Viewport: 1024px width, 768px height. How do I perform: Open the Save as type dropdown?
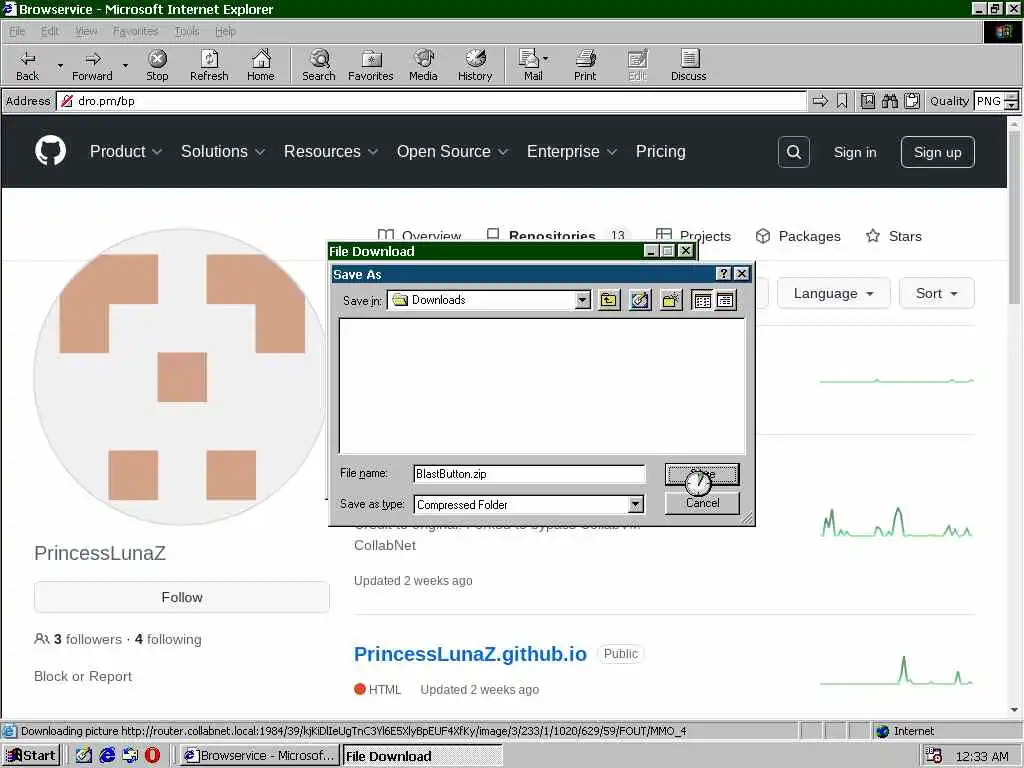(x=635, y=504)
